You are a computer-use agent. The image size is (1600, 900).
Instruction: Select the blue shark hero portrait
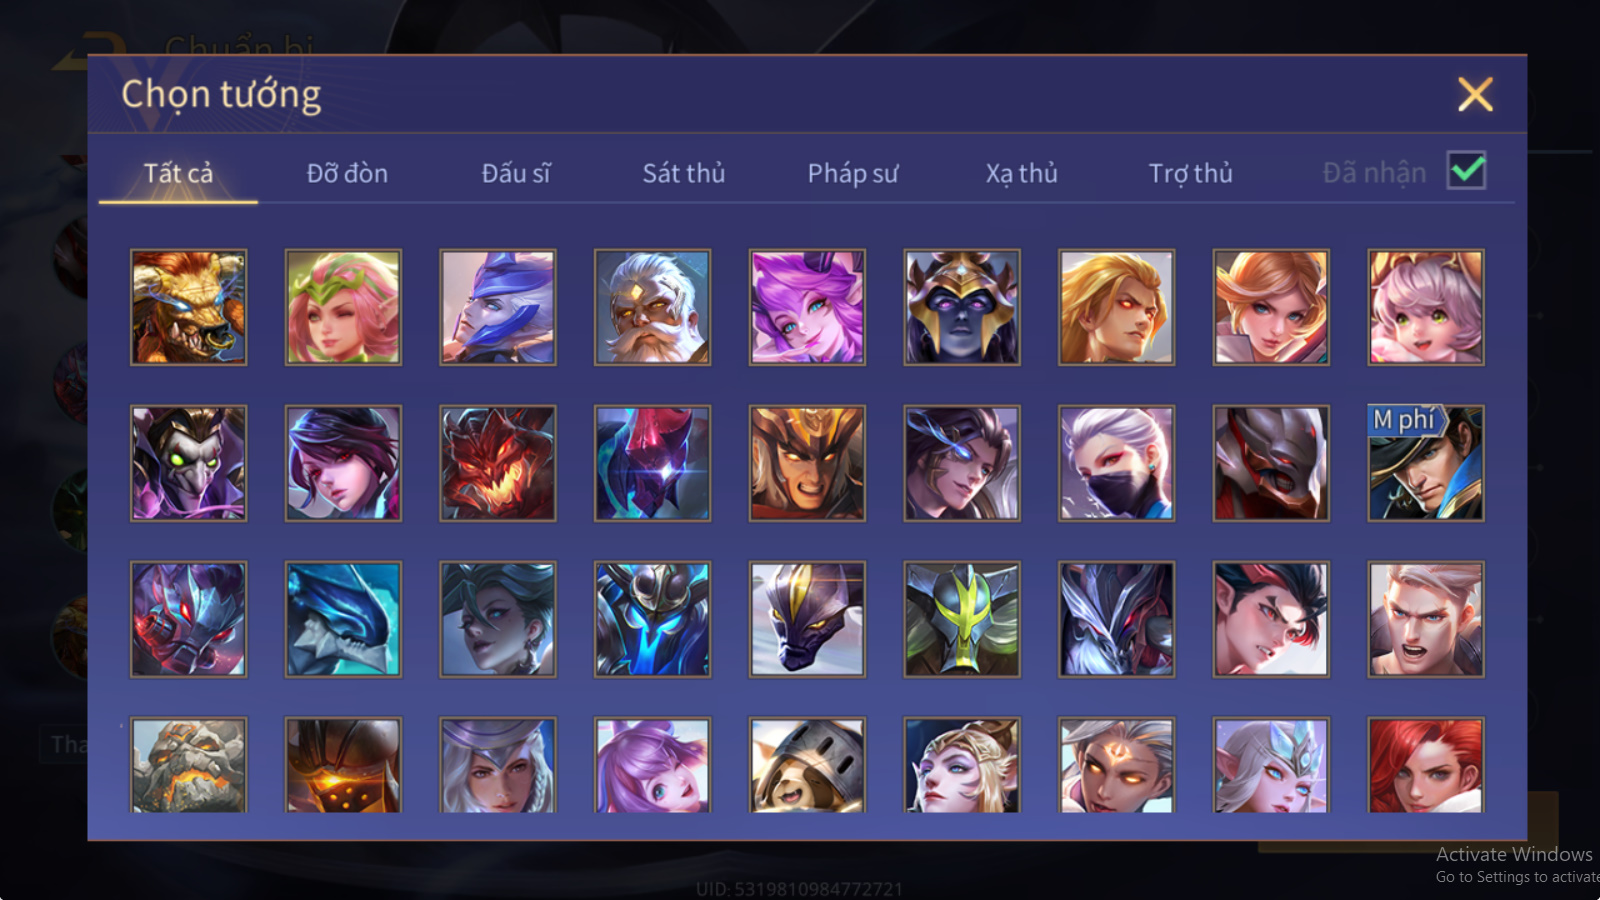click(343, 619)
